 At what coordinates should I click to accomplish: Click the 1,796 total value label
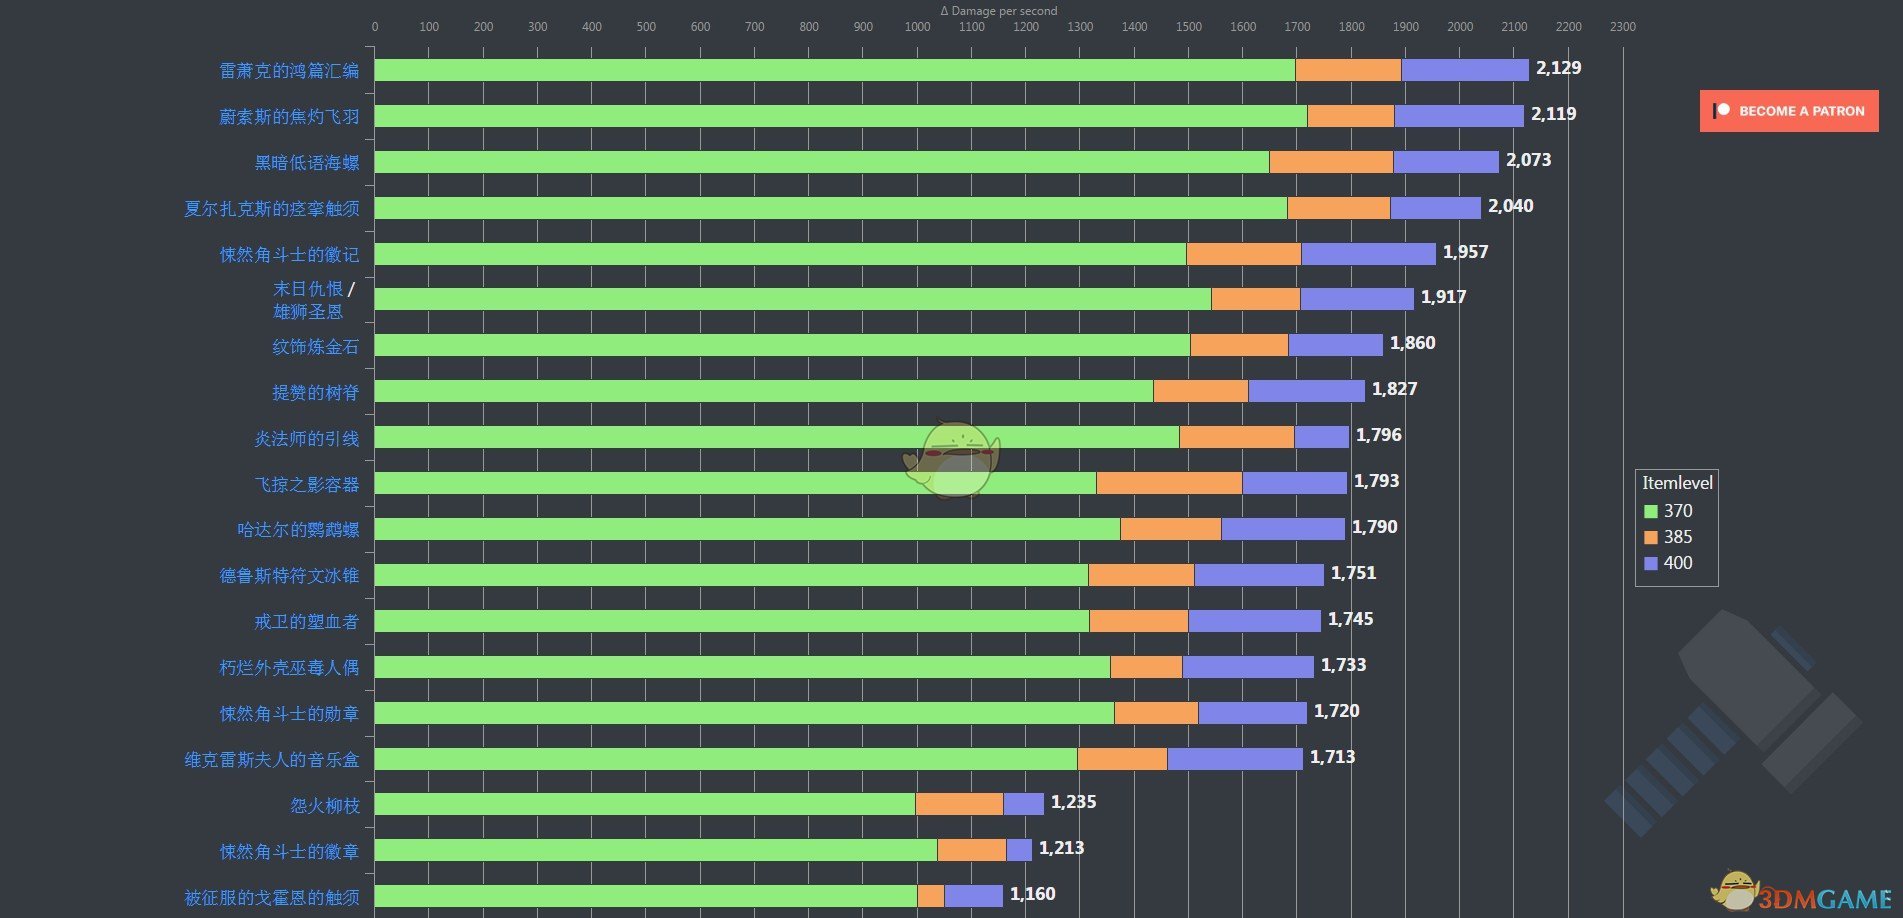[x=1378, y=435]
